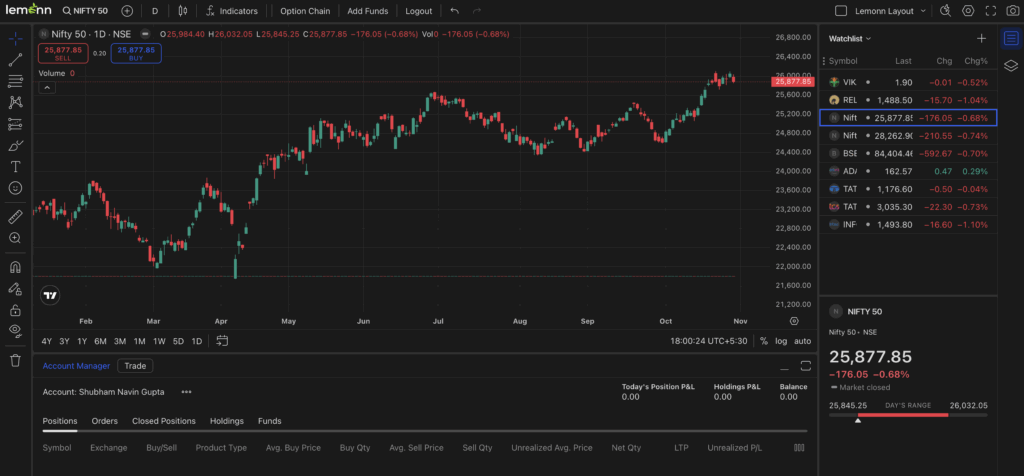1024x476 pixels.
Task: Click the trash icon to remove drawings
Action: (15, 359)
